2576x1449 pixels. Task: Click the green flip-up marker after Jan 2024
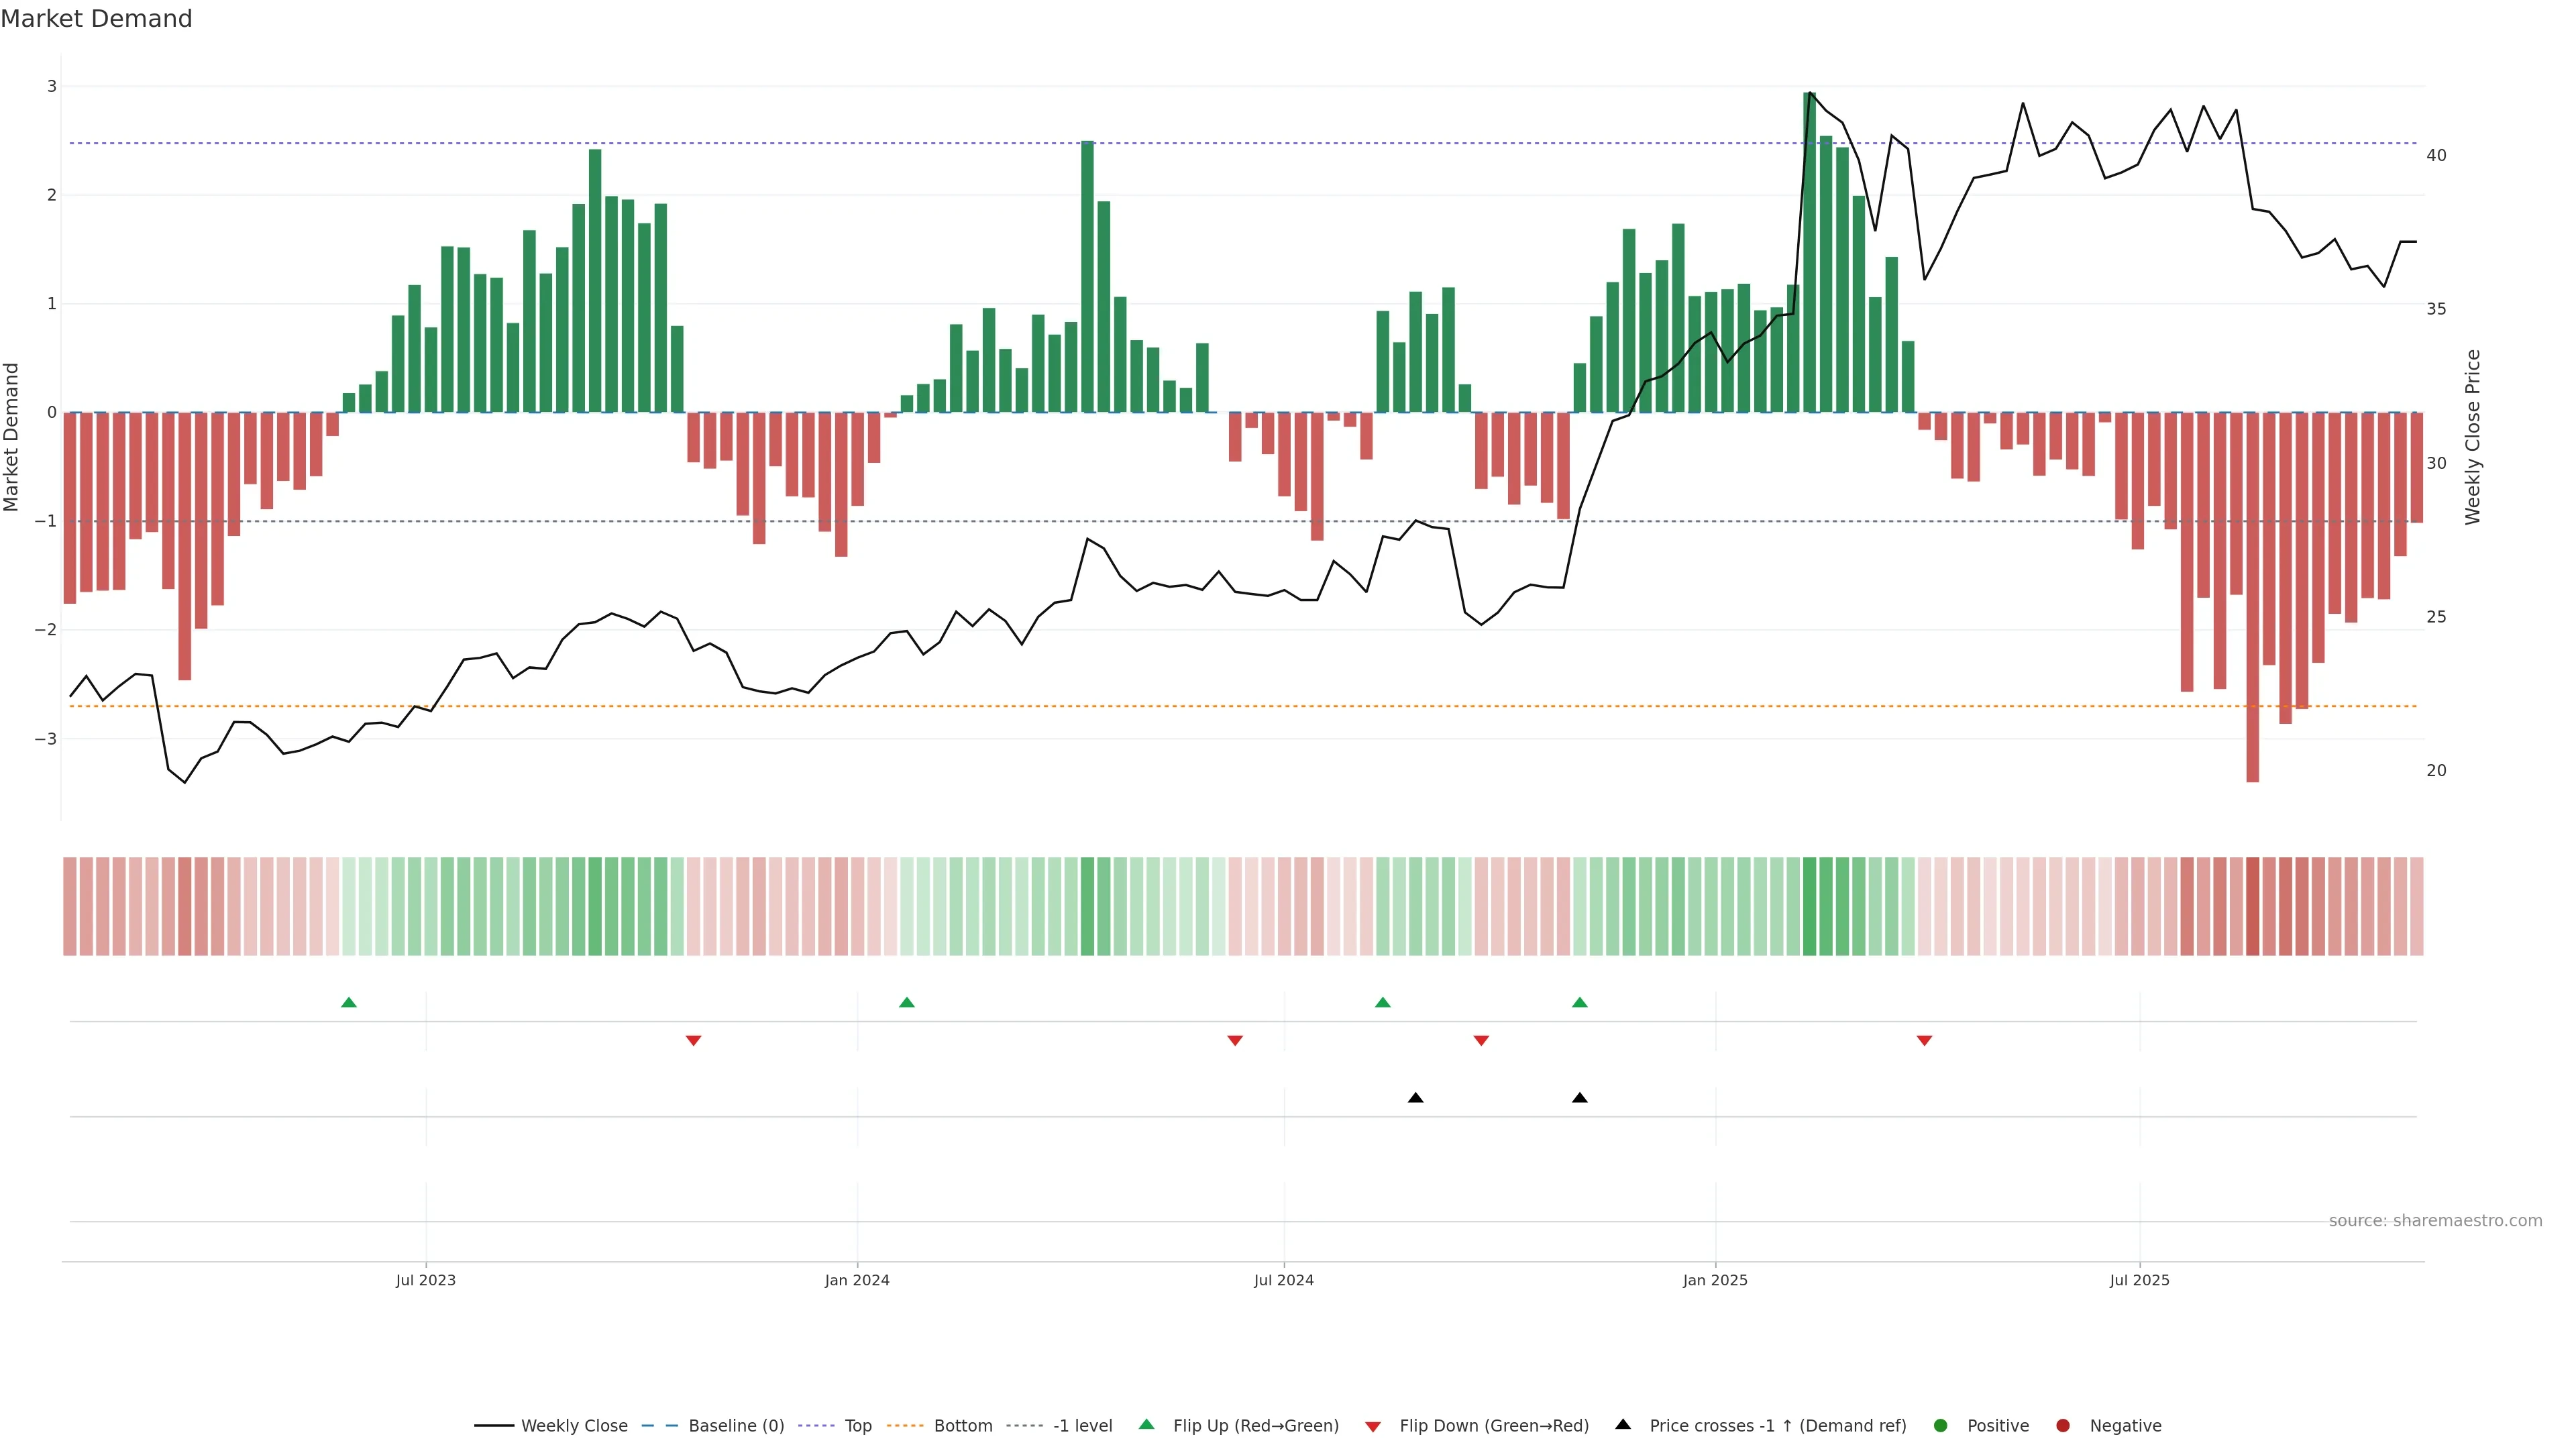(x=907, y=1003)
